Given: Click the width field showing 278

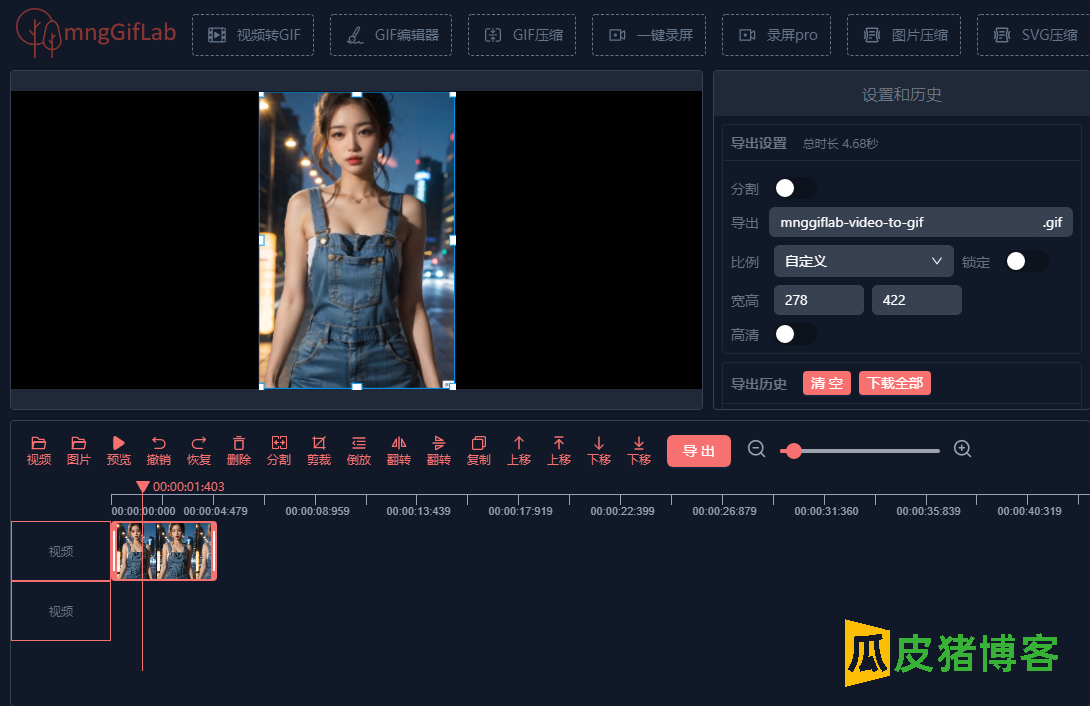Looking at the screenshot, I should (818, 300).
